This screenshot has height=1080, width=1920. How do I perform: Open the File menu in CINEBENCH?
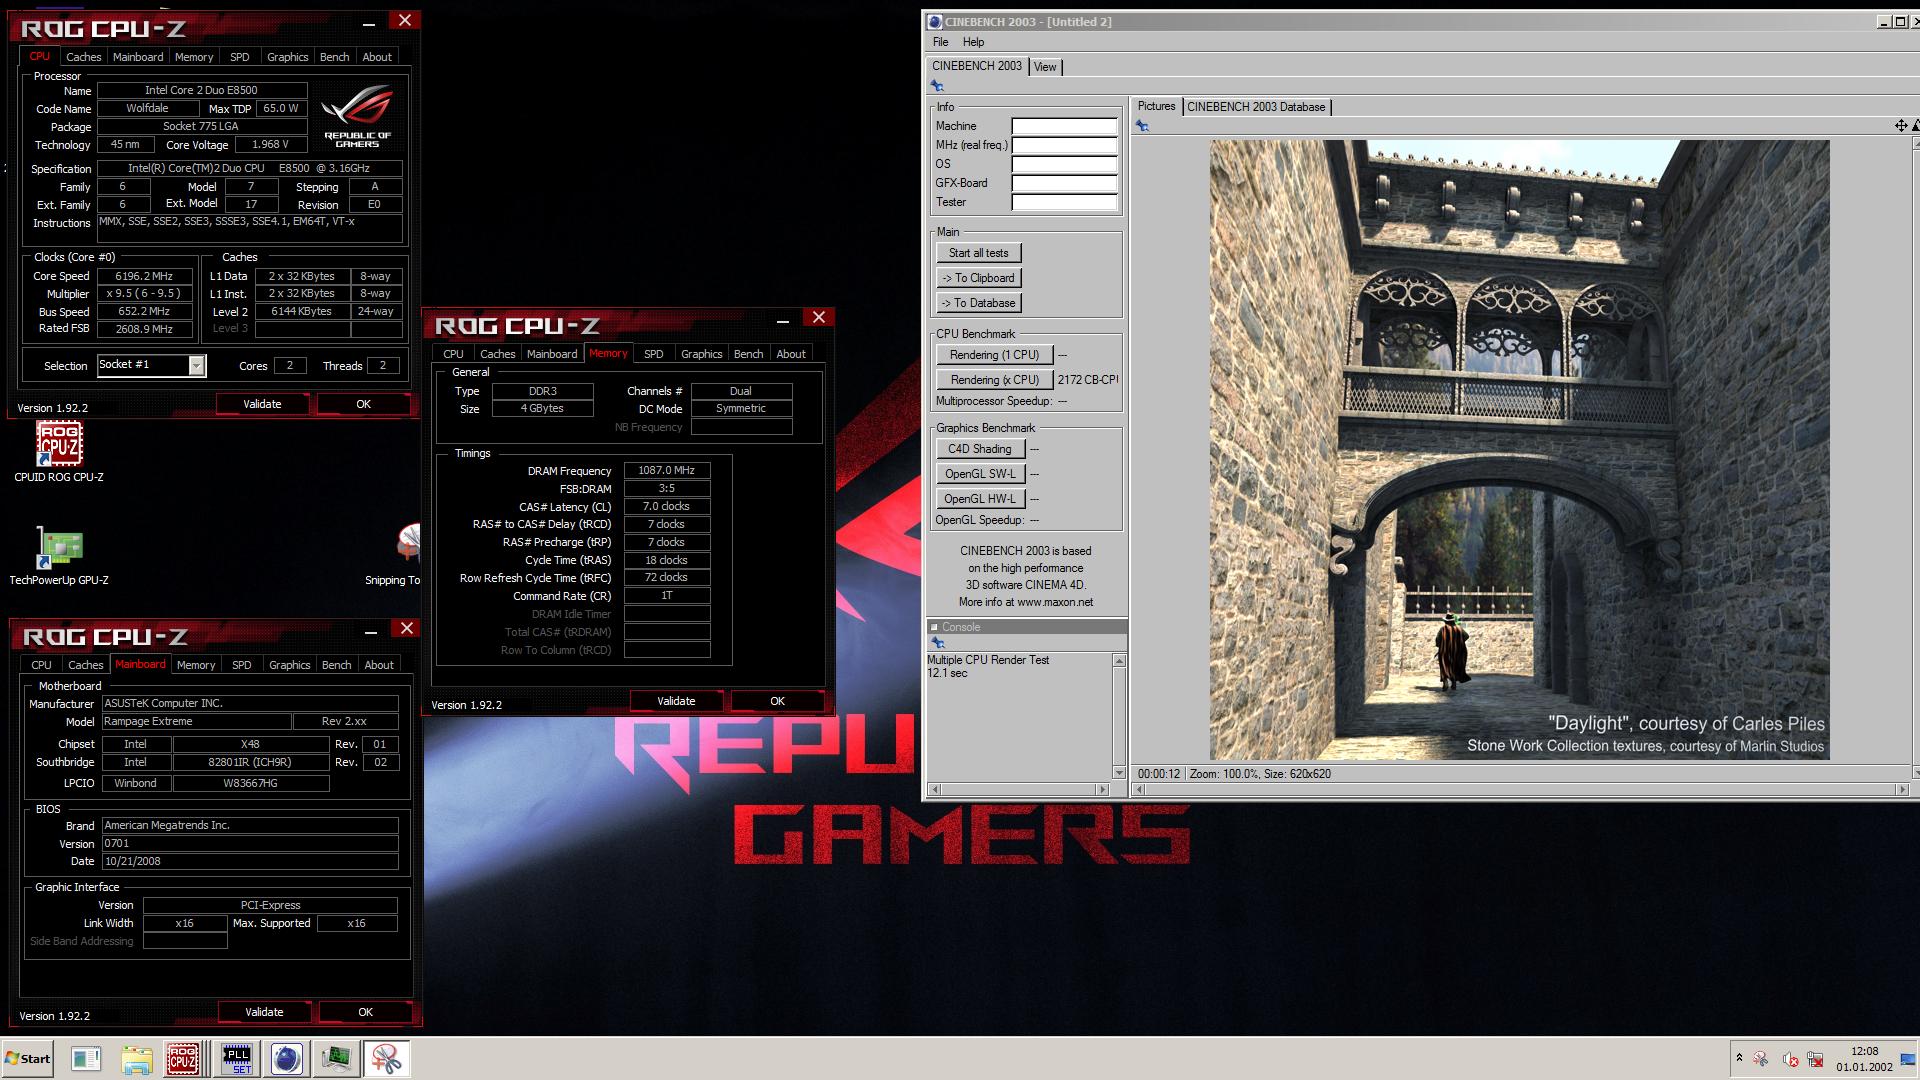tap(940, 42)
